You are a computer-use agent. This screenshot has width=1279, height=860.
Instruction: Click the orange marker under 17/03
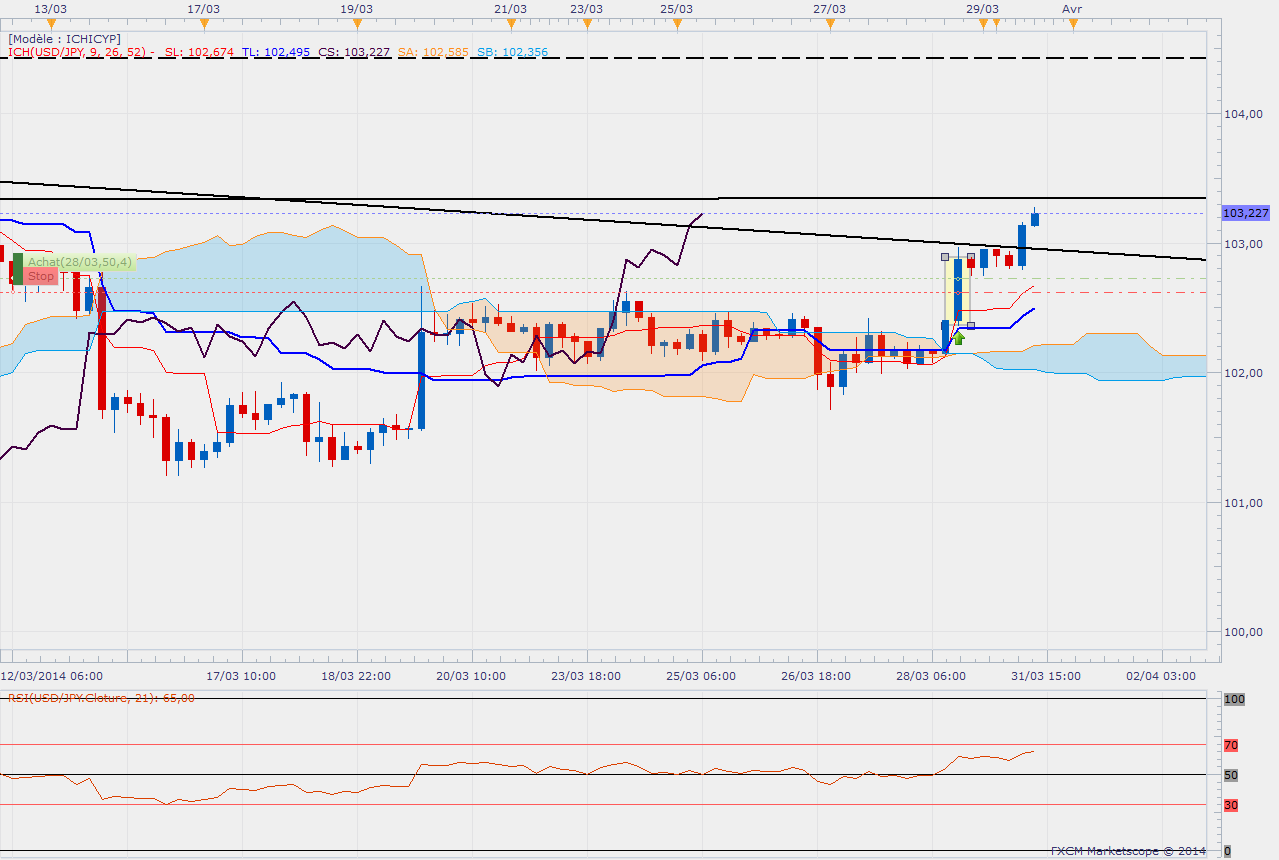[x=203, y=23]
